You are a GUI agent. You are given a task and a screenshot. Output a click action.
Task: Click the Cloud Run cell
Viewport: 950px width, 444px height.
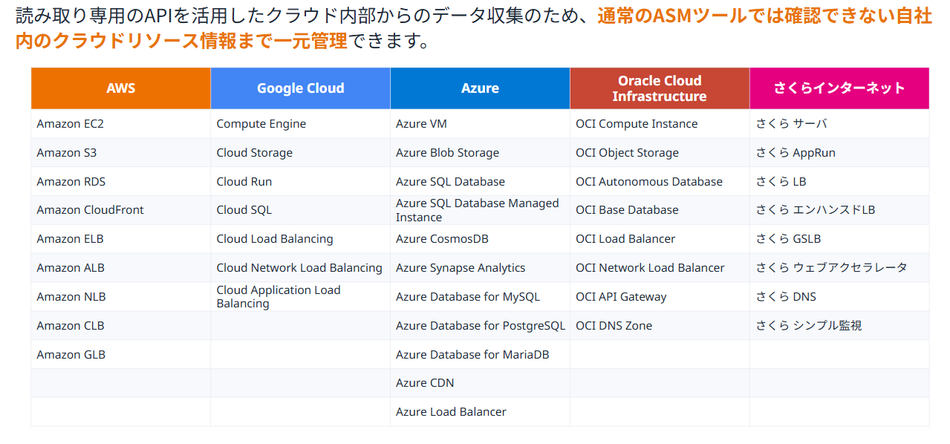(x=301, y=182)
